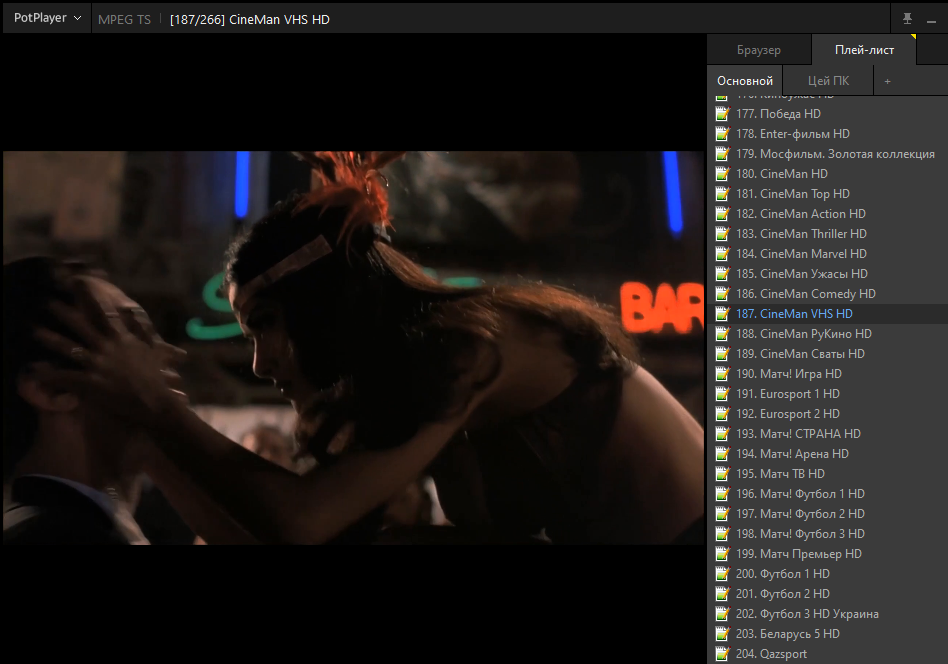The height and width of the screenshot is (664, 948).
Task: Select channel 194. Матч! Арена HD
Action: (x=827, y=454)
